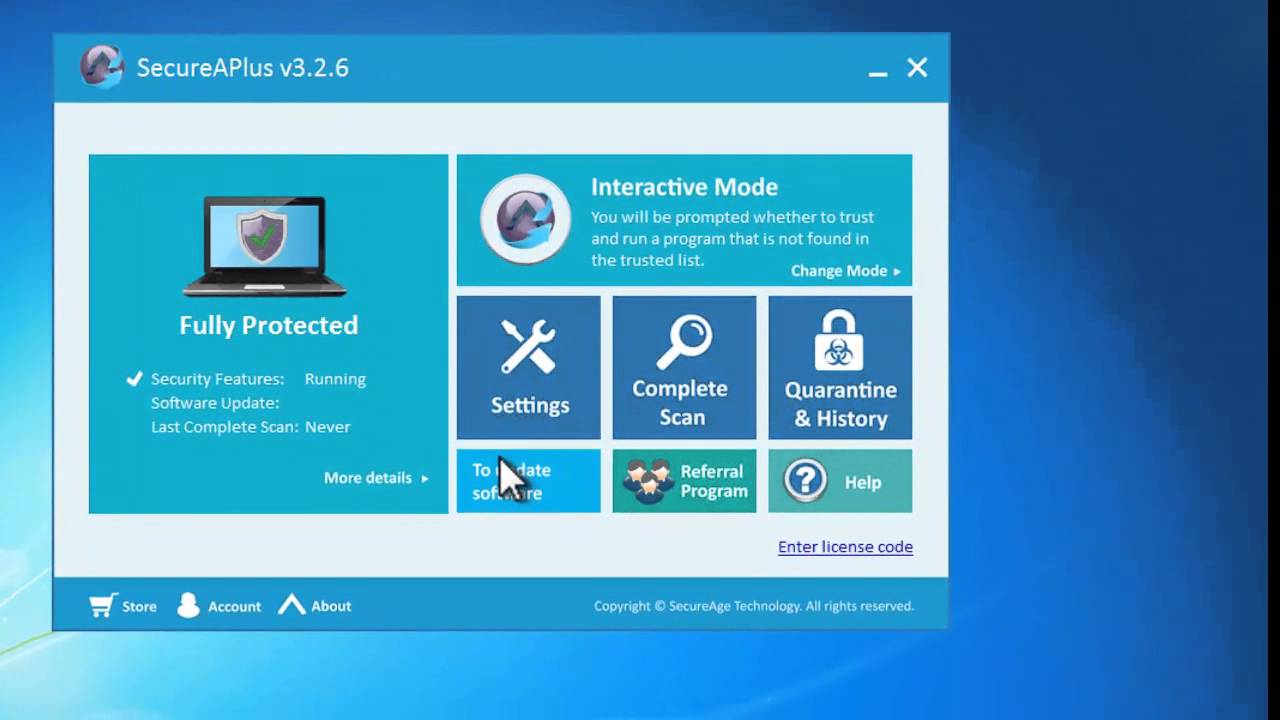1280x720 pixels.
Task: Start a Complete Scan via magnifier tile
Action: pyautogui.click(x=684, y=367)
